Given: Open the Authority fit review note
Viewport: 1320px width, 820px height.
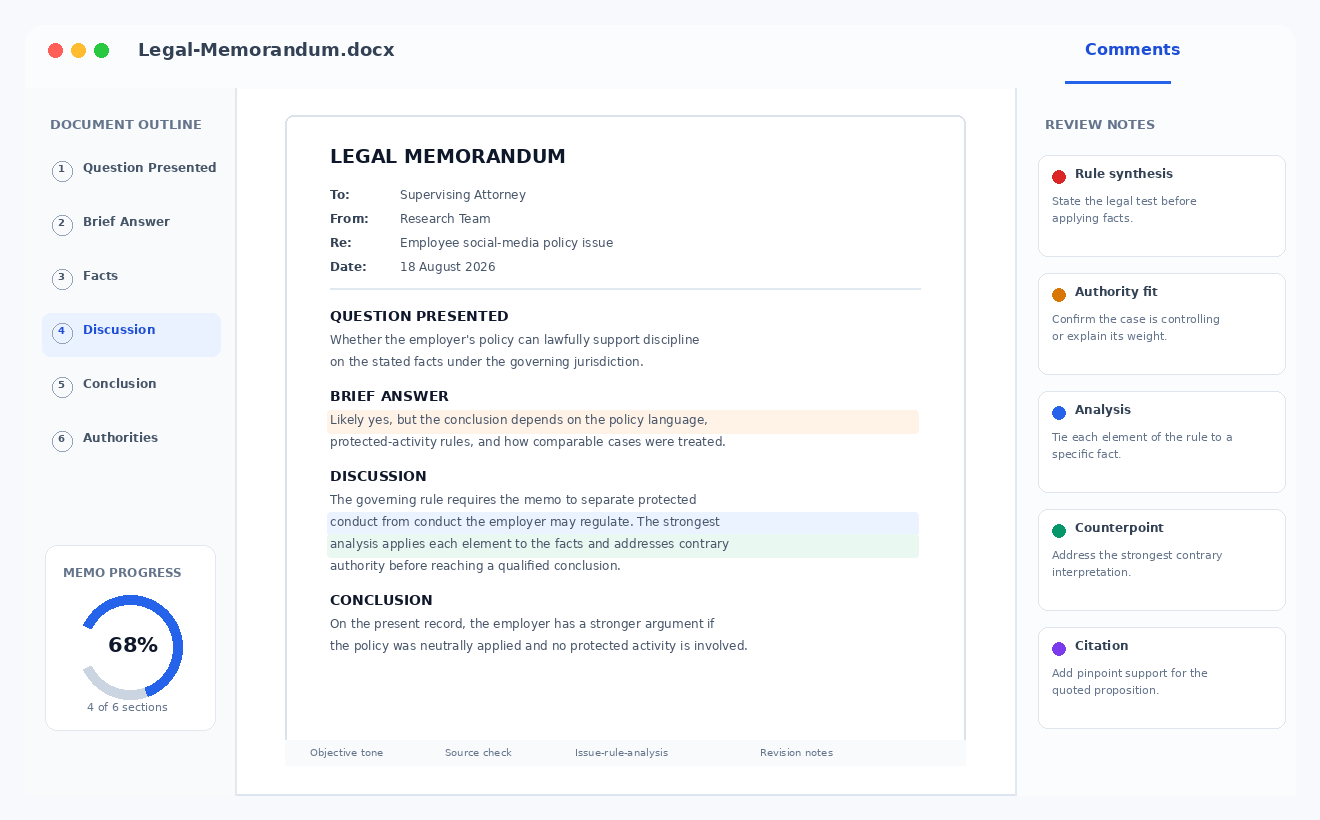Looking at the screenshot, I should pyautogui.click(x=1162, y=324).
